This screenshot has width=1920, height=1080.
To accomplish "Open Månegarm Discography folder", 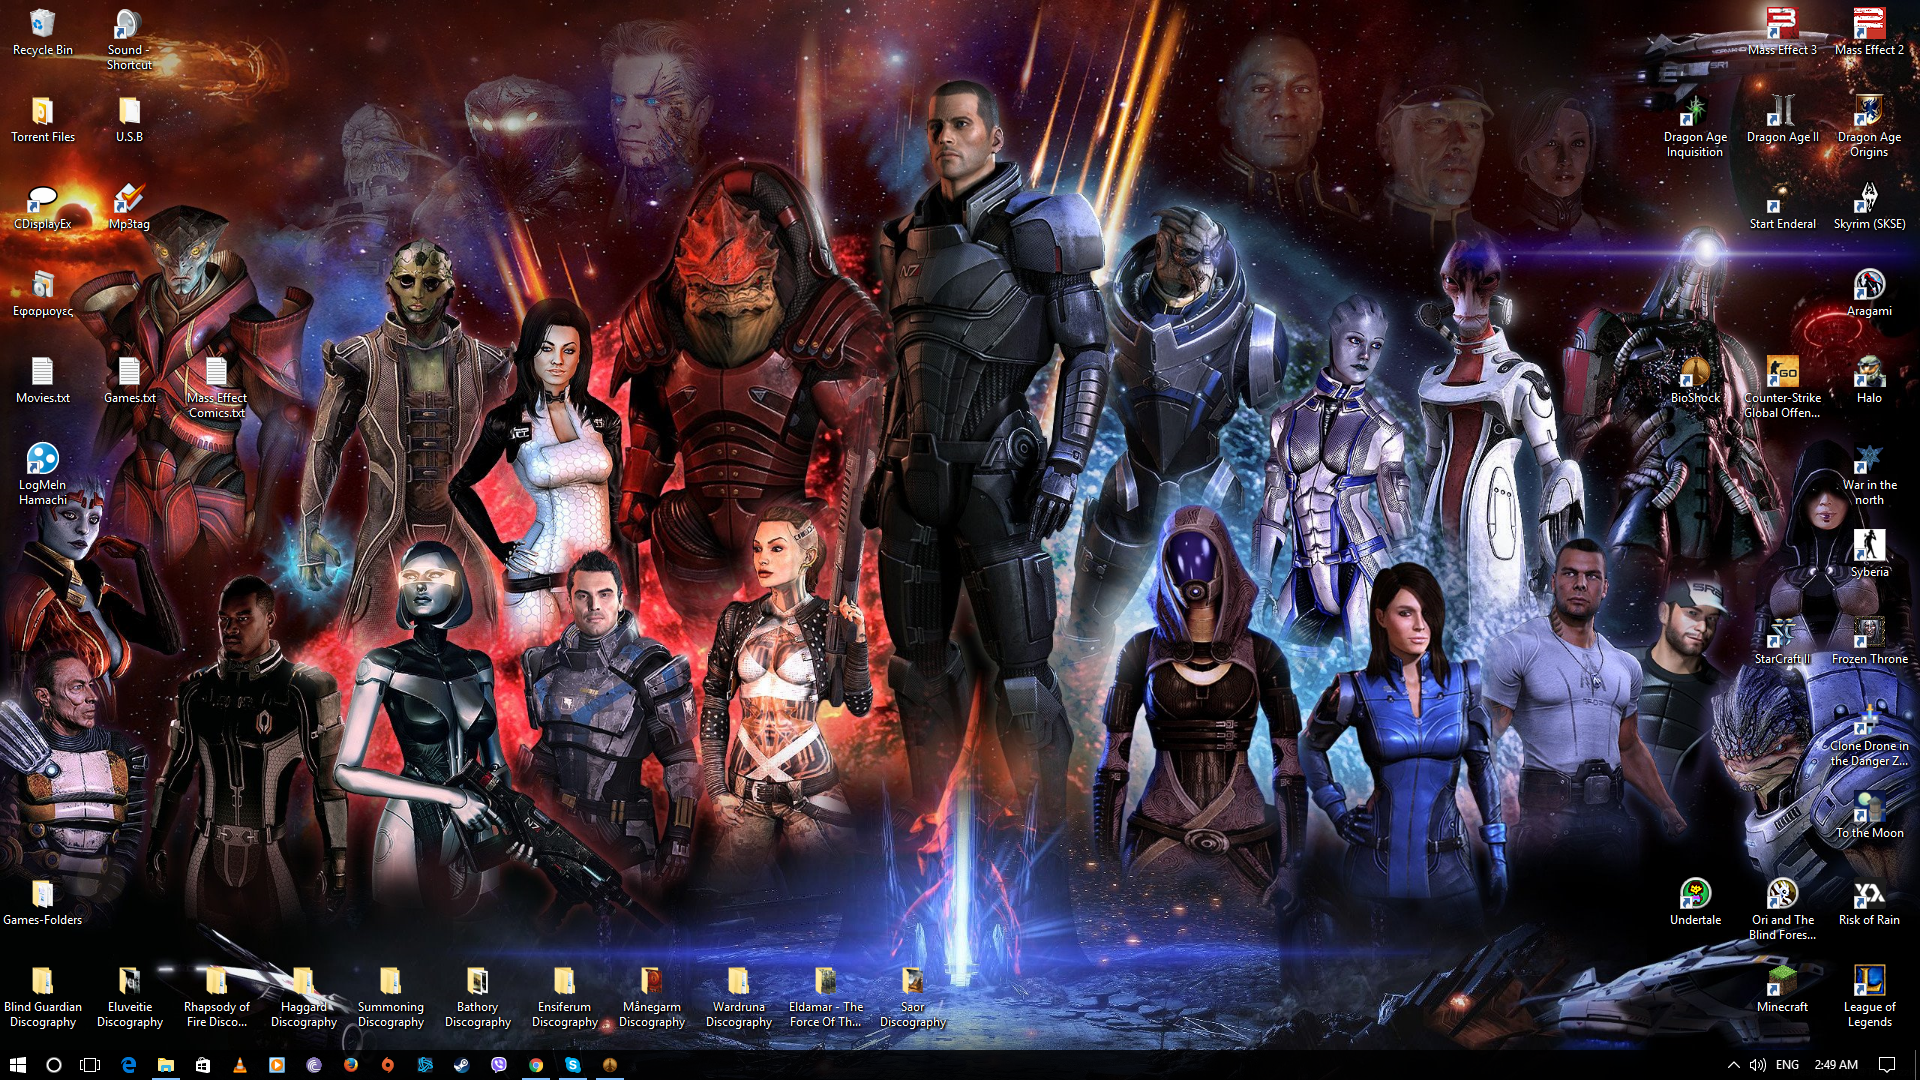I will tap(651, 997).
